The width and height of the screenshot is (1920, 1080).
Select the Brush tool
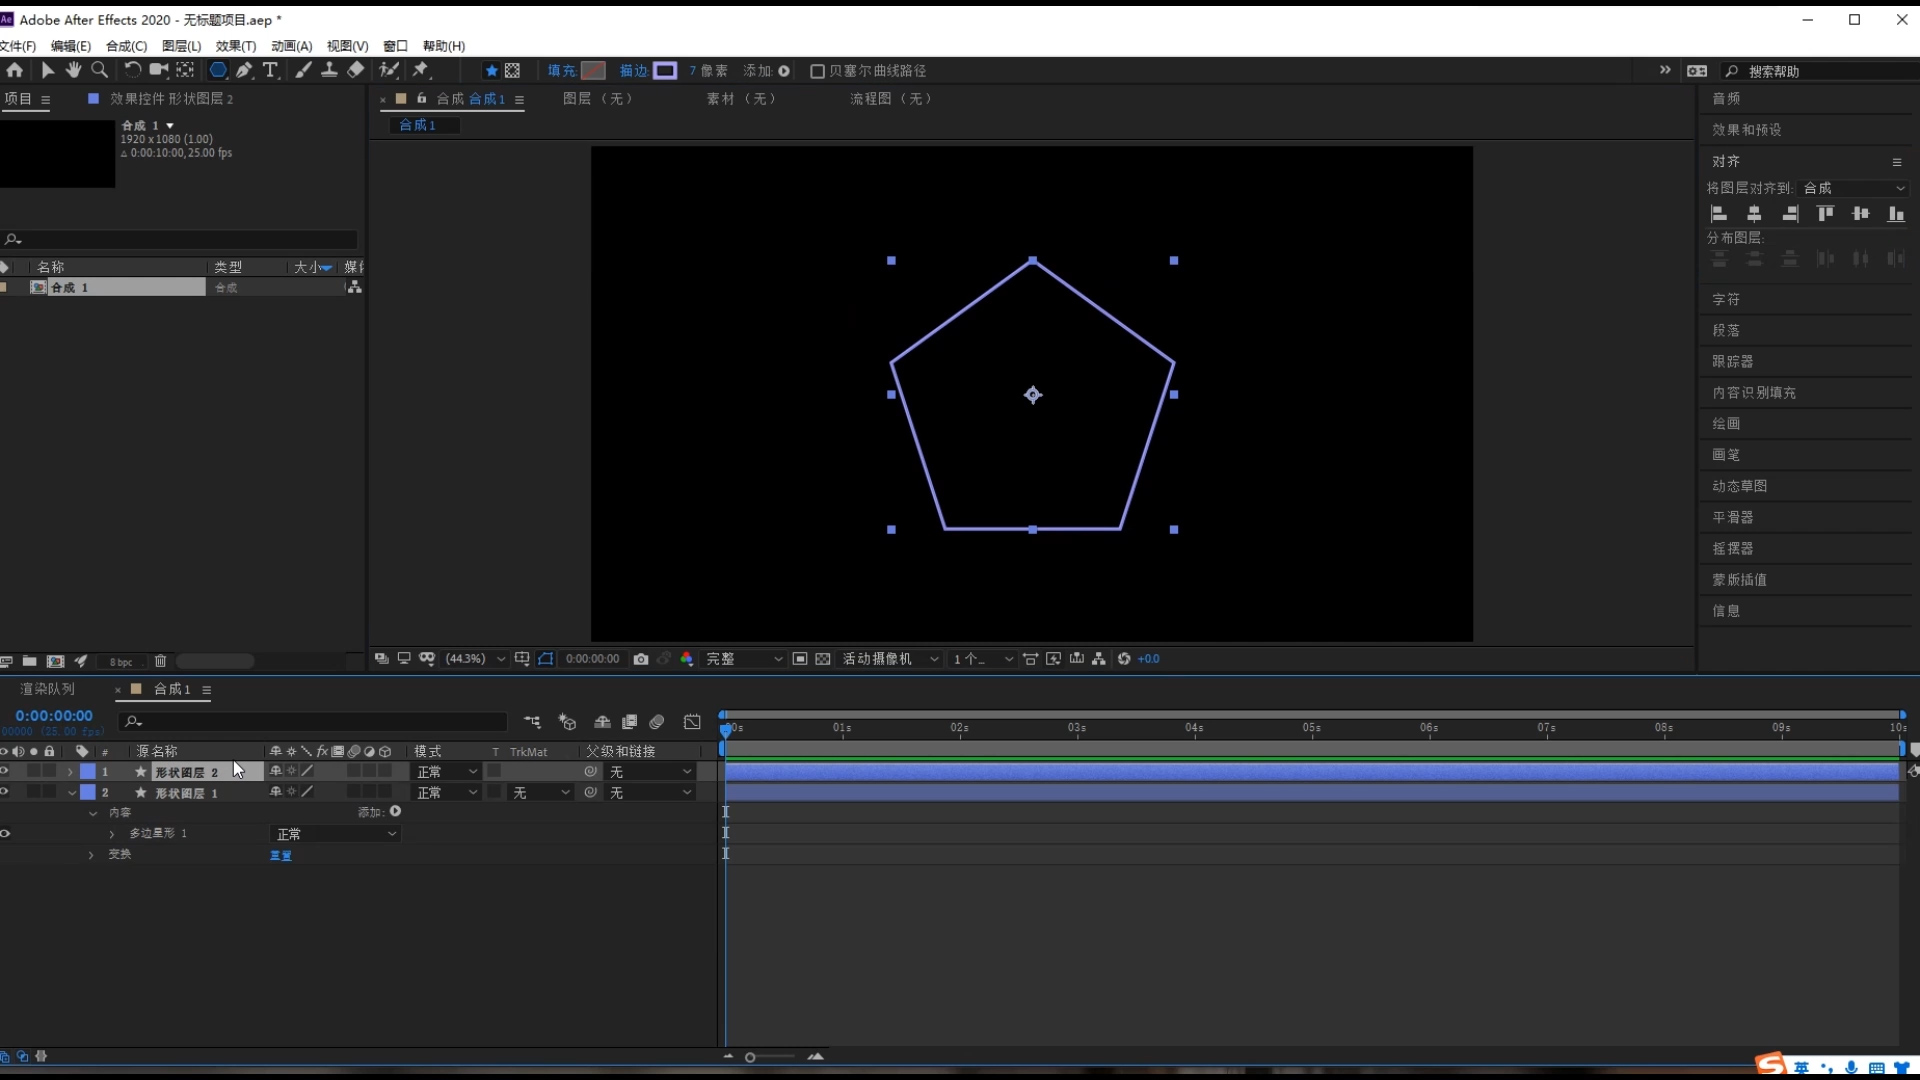(303, 70)
